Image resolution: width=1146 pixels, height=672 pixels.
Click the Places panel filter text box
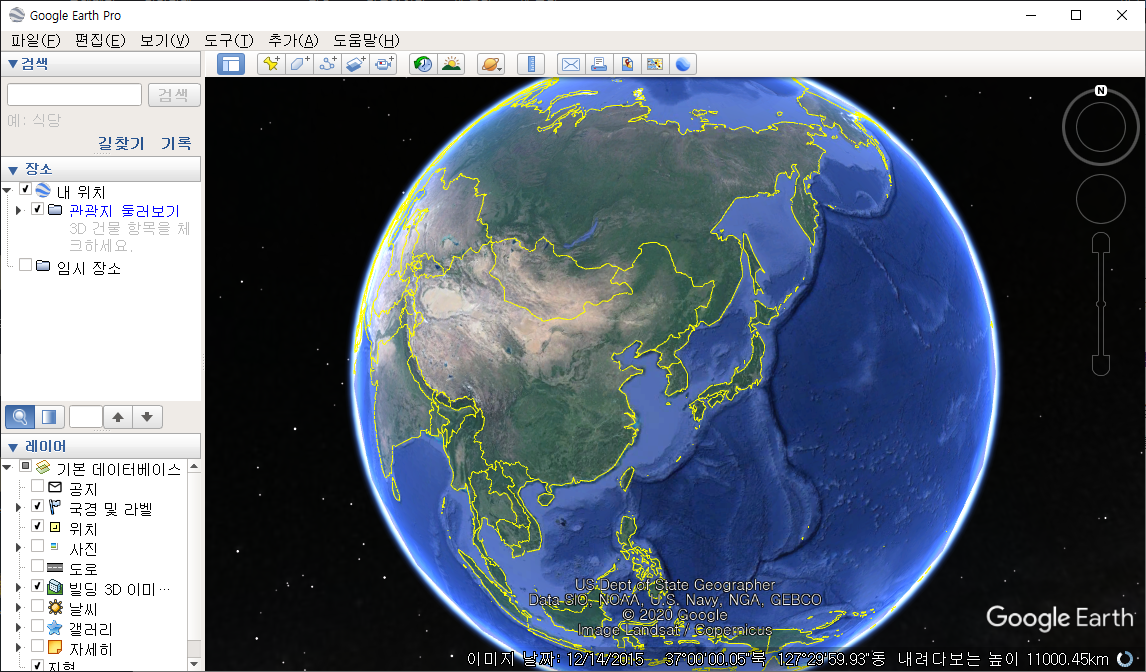coord(86,417)
